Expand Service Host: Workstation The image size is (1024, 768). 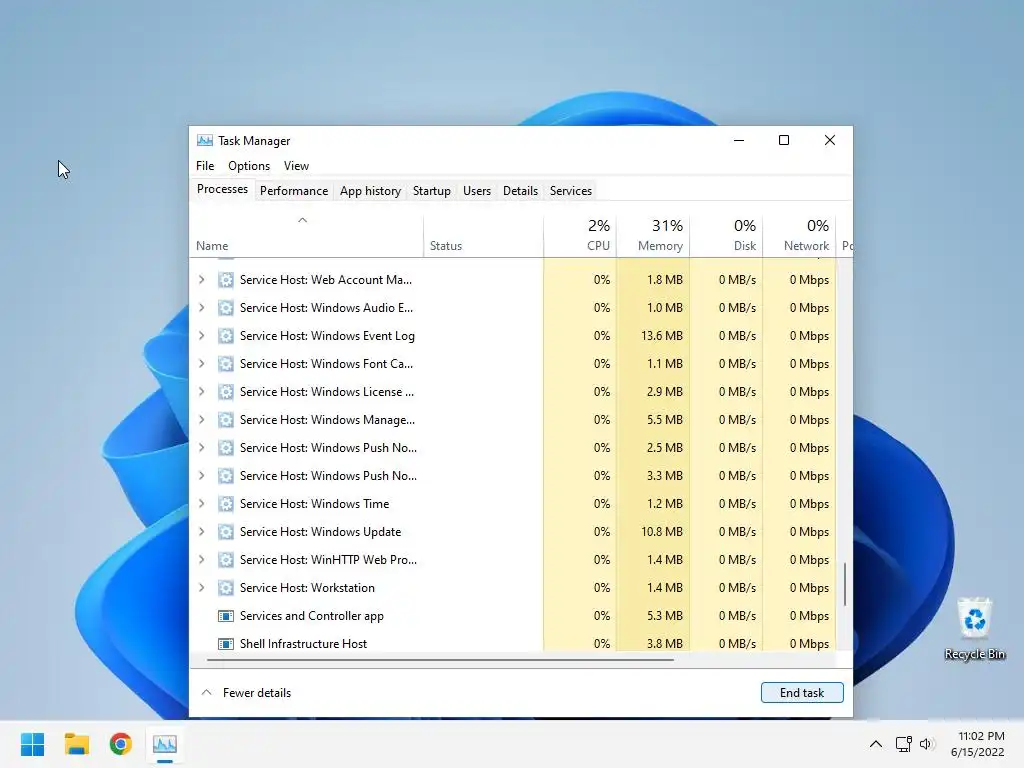click(202, 588)
